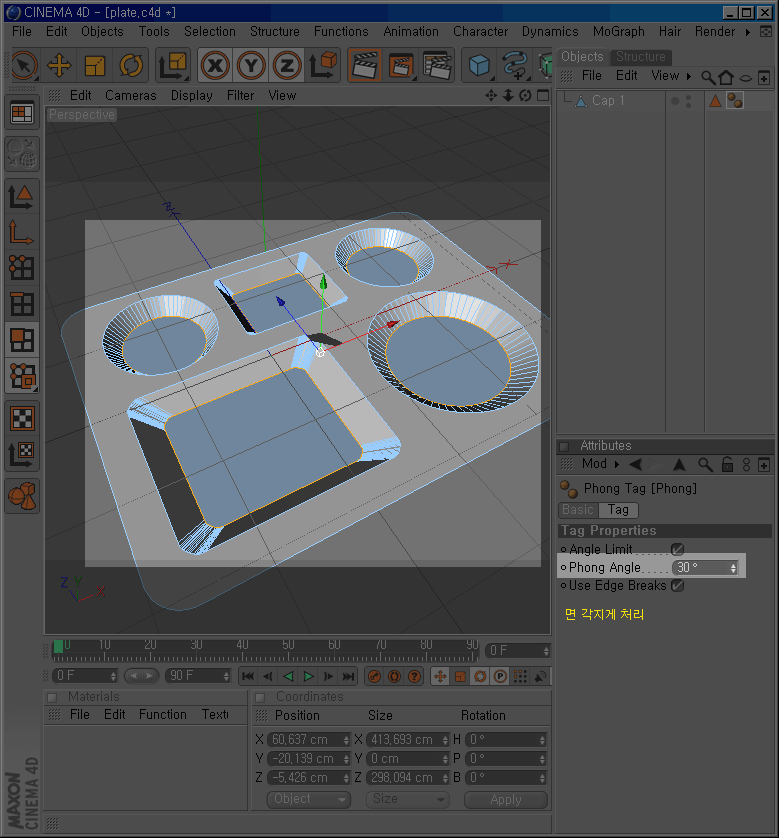Select Object Axis tool
This screenshot has width=779, height=838.
click(x=22, y=233)
